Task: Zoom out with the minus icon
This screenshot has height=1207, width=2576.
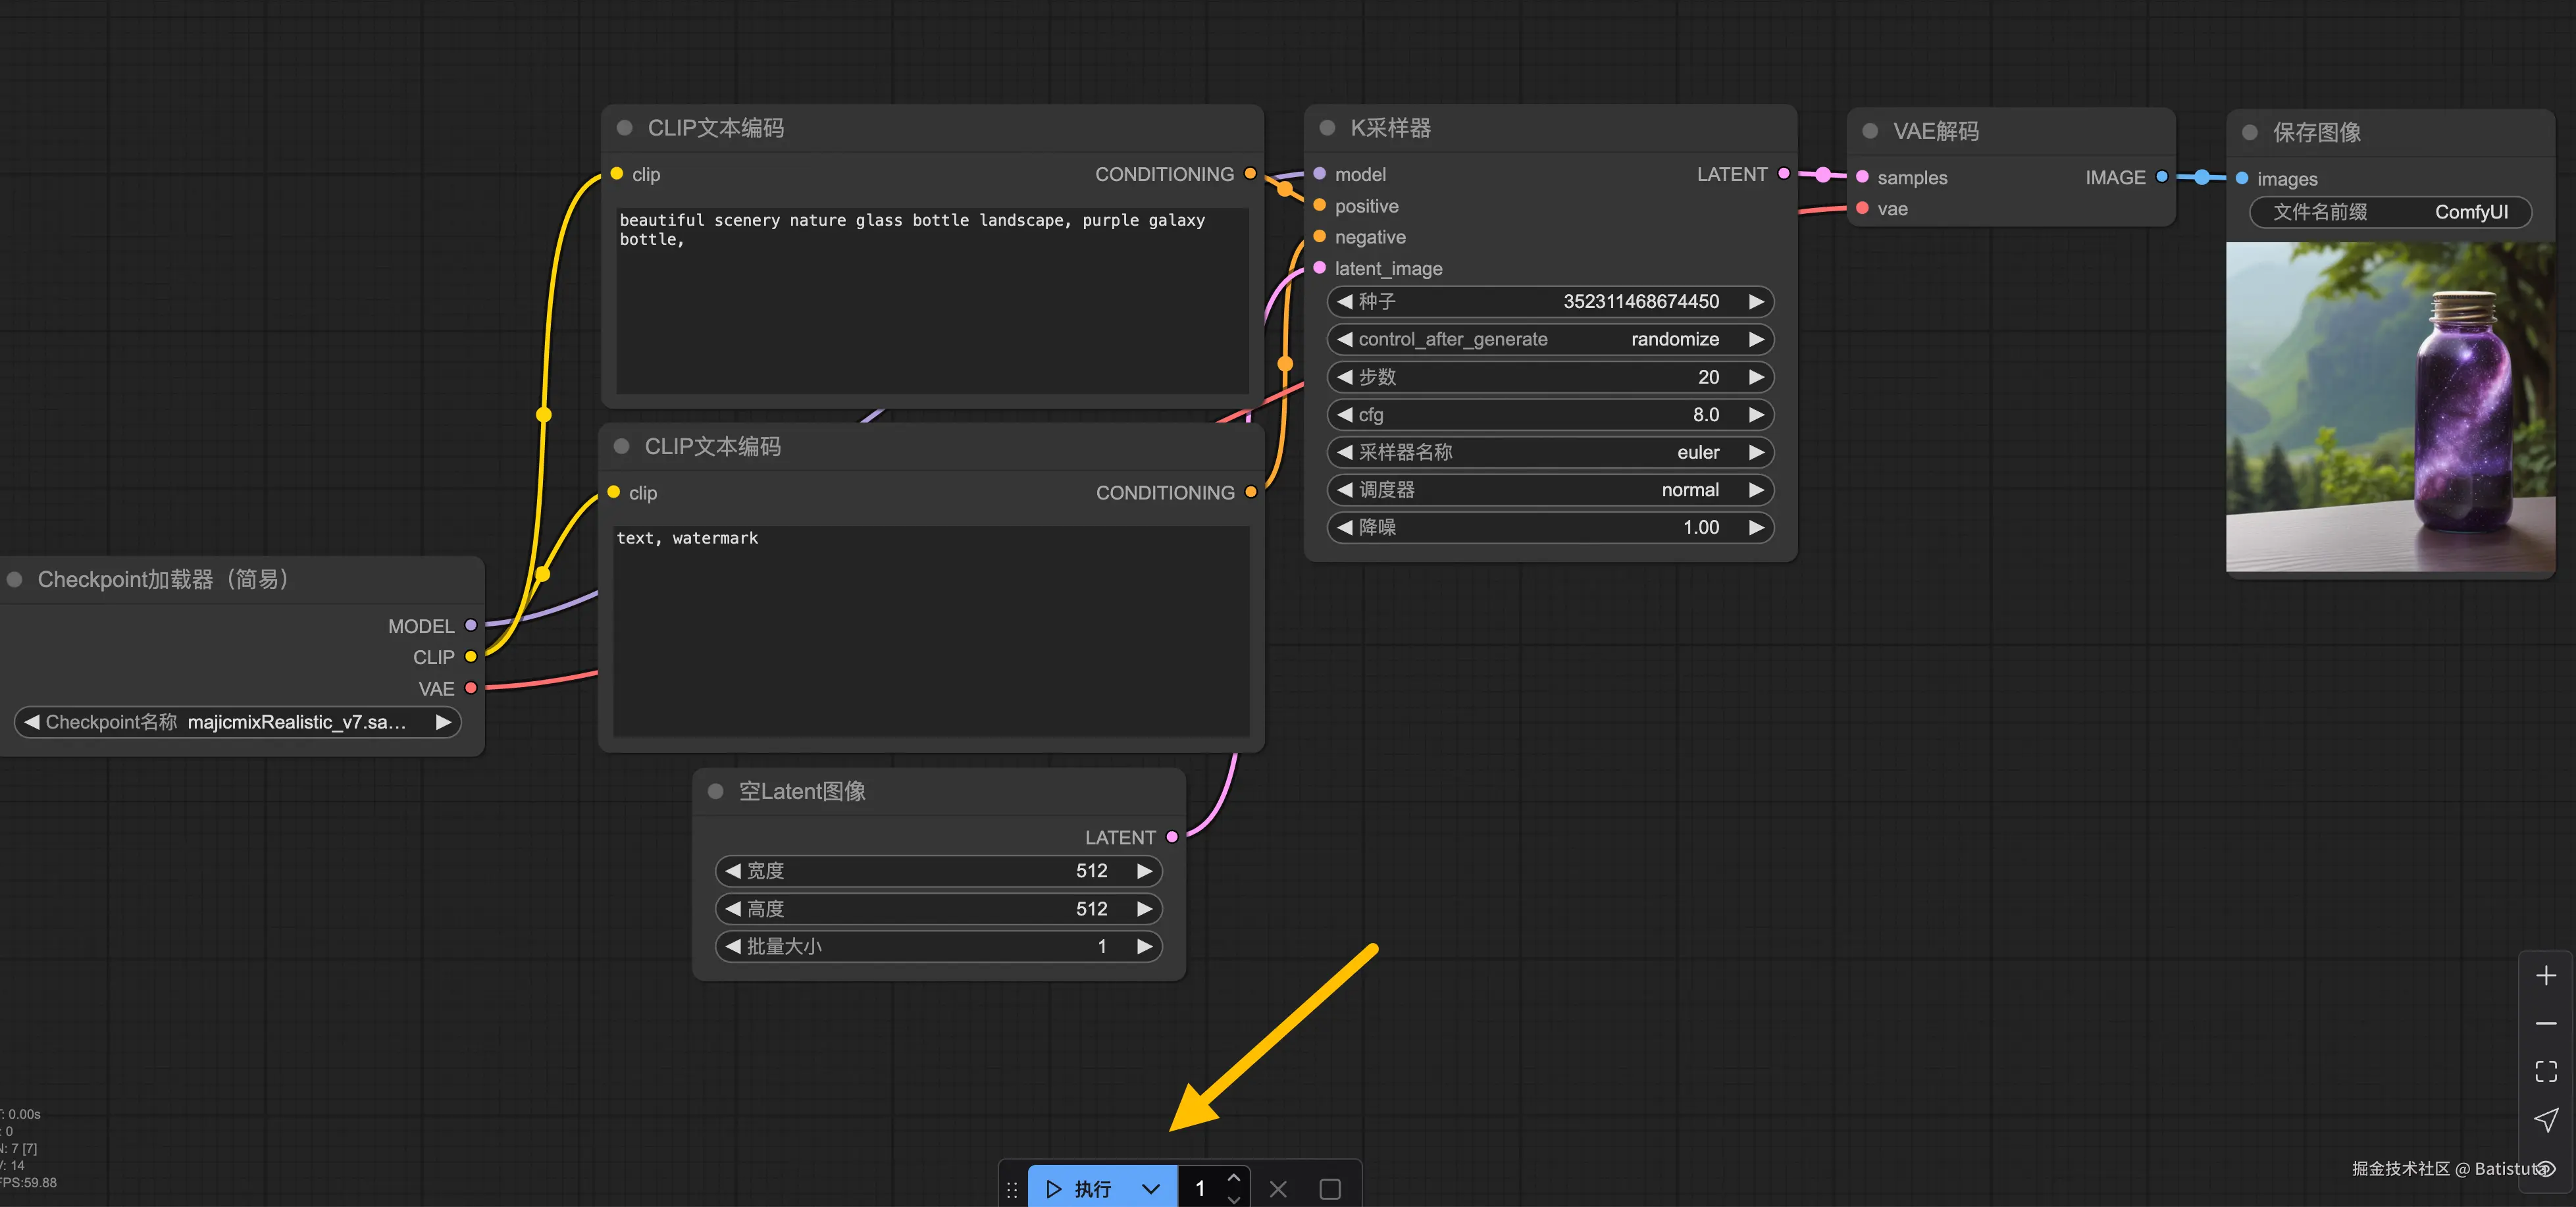Action: pyautogui.click(x=2545, y=1023)
